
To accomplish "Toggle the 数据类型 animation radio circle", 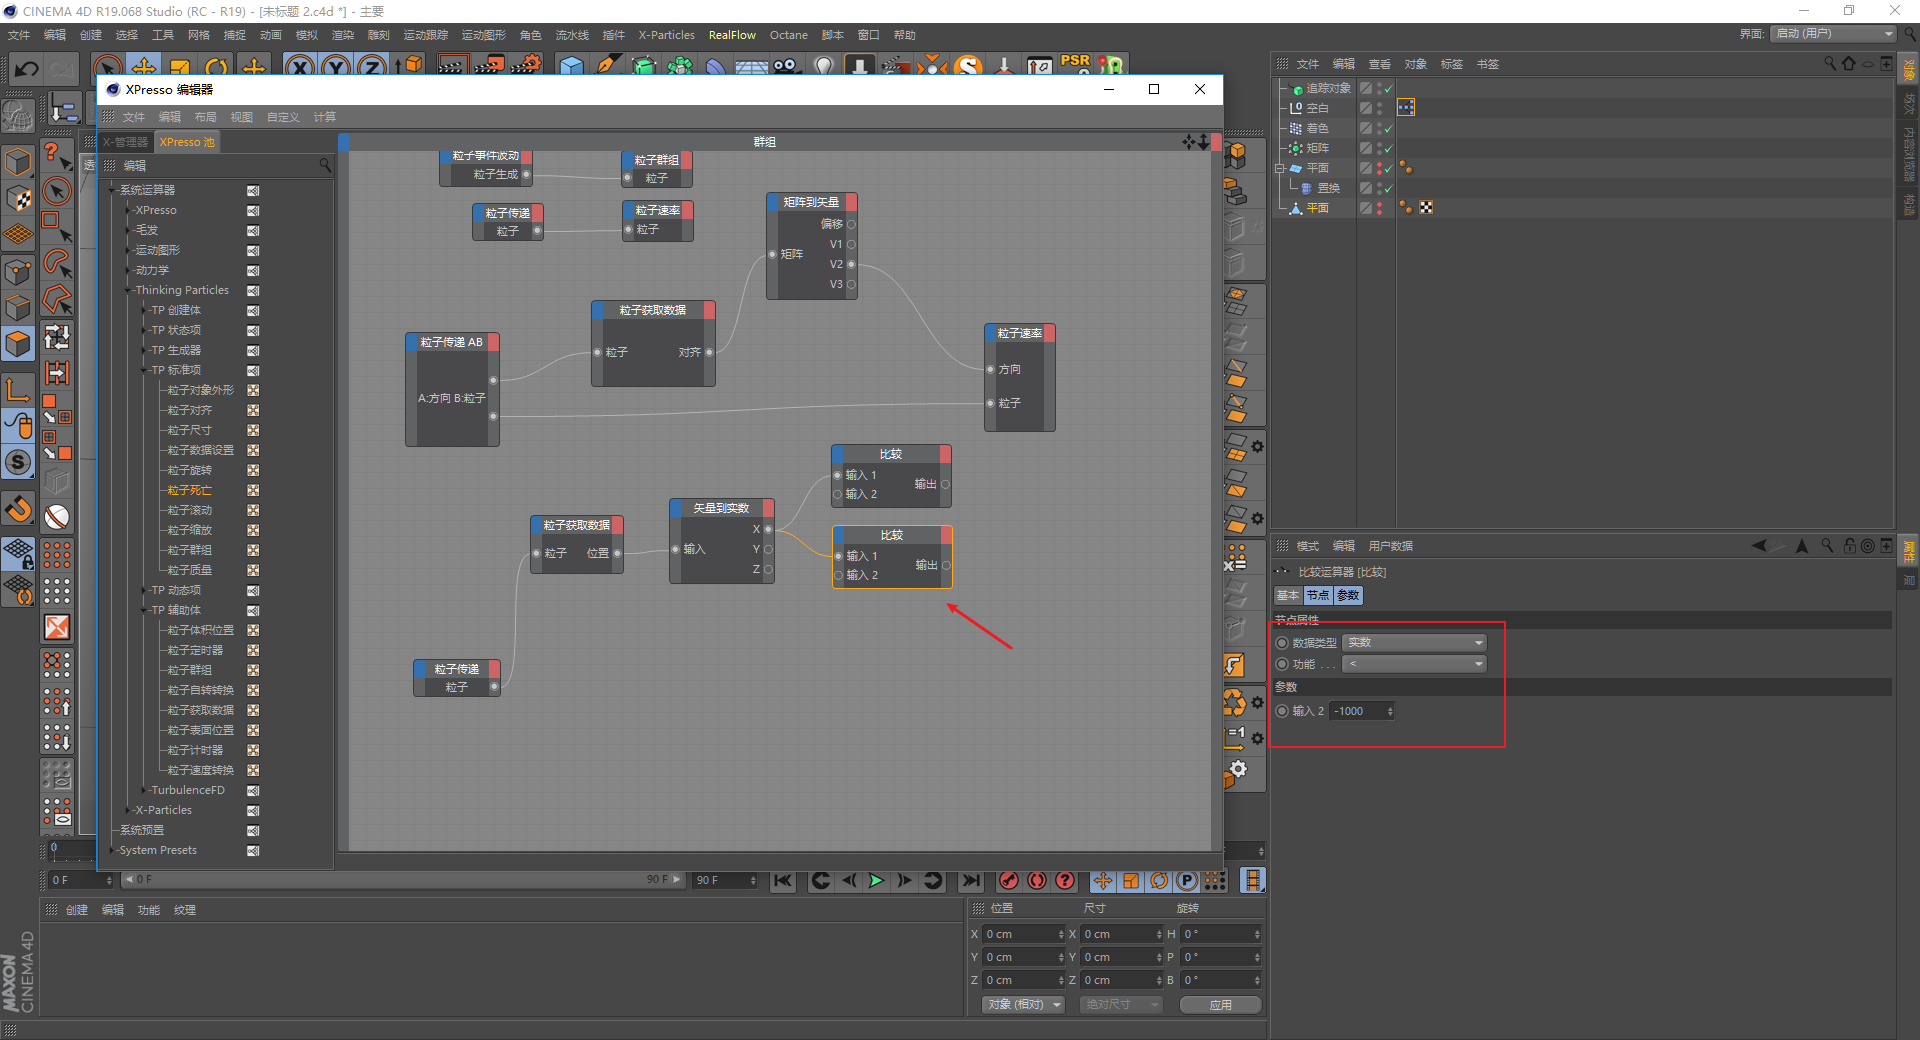I will point(1282,643).
